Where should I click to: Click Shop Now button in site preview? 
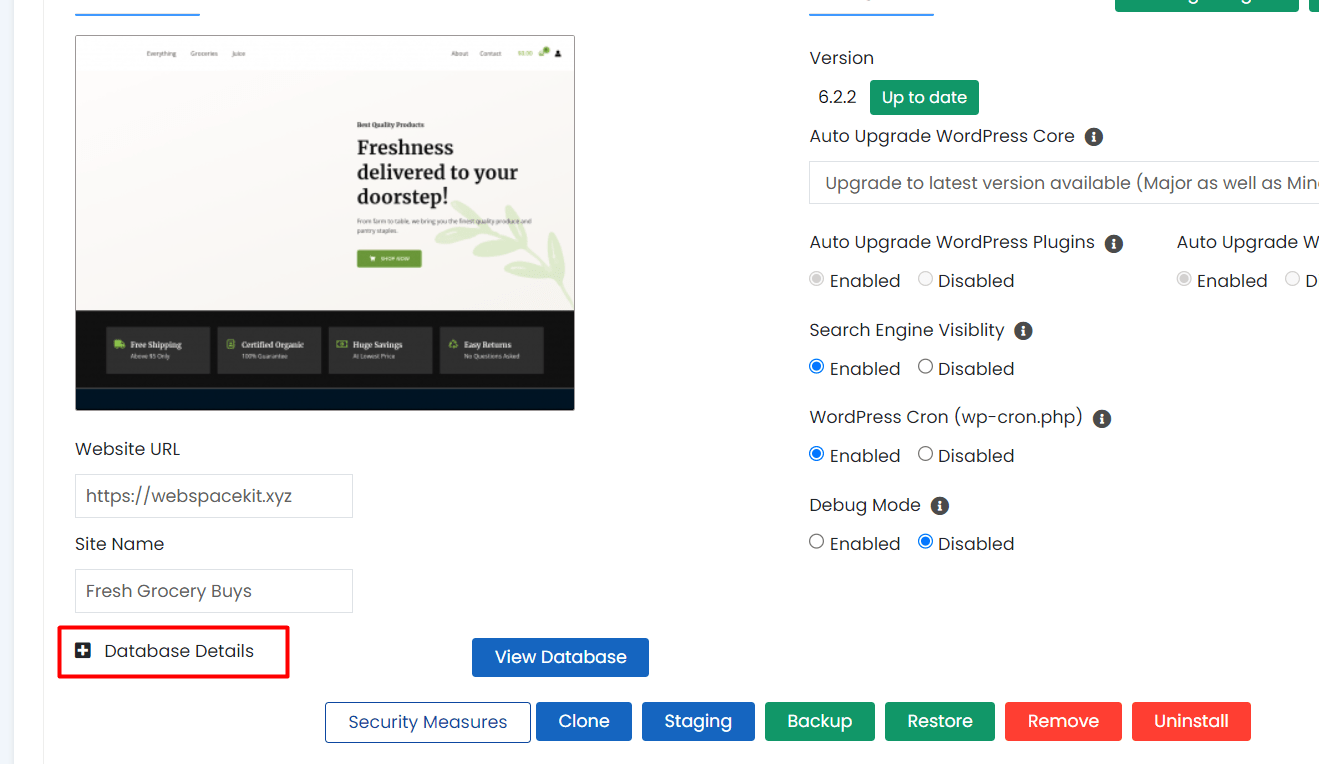(389, 259)
